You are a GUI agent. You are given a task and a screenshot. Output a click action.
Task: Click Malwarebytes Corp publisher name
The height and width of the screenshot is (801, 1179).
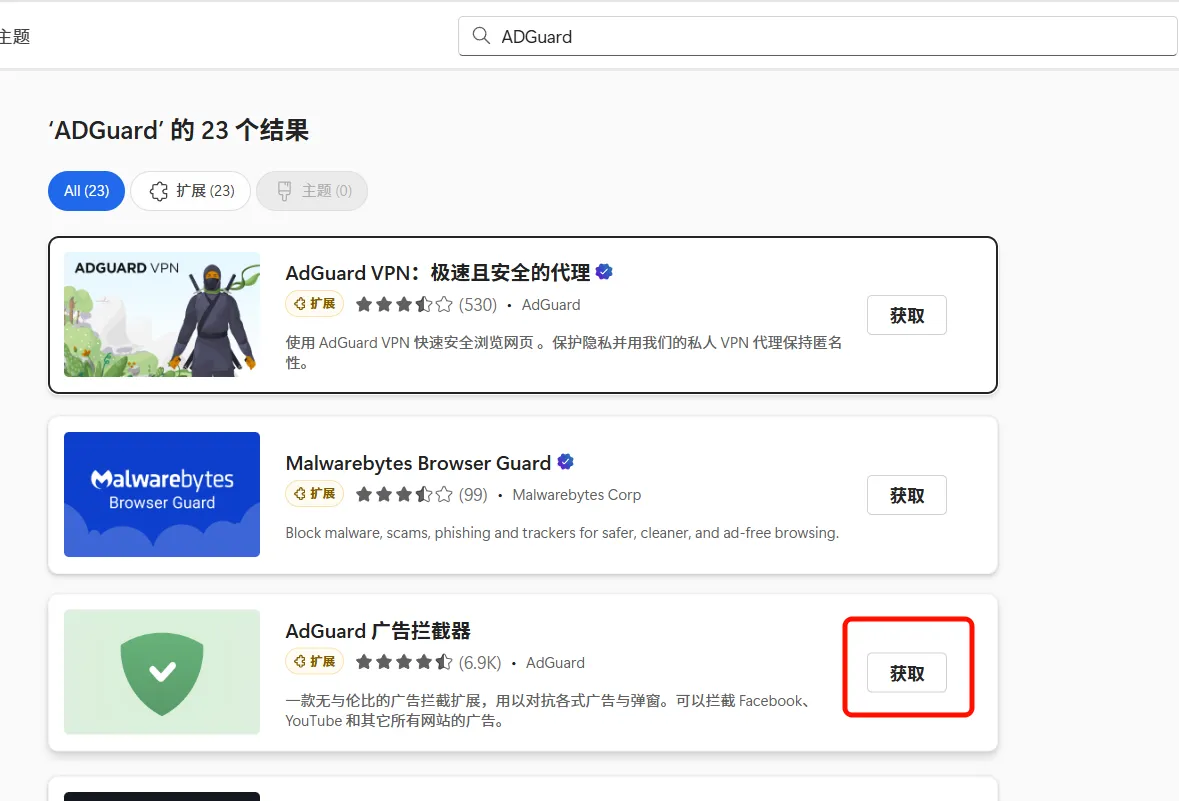[577, 495]
